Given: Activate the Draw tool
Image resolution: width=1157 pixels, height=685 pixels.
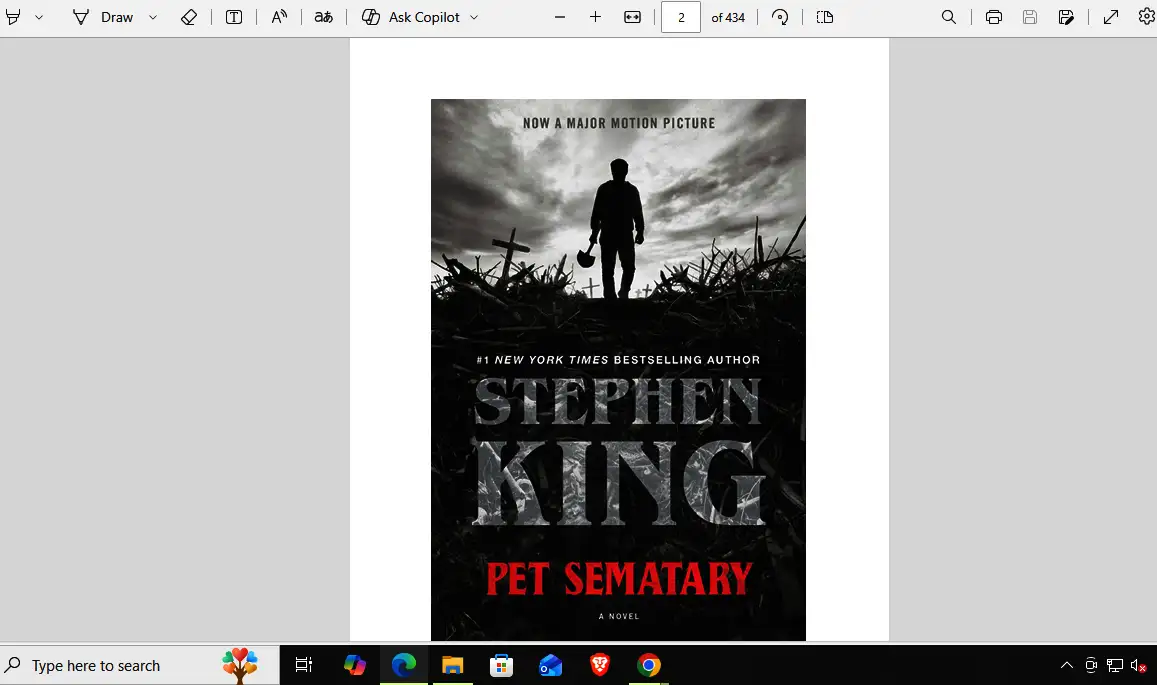Looking at the screenshot, I should (x=103, y=17).
